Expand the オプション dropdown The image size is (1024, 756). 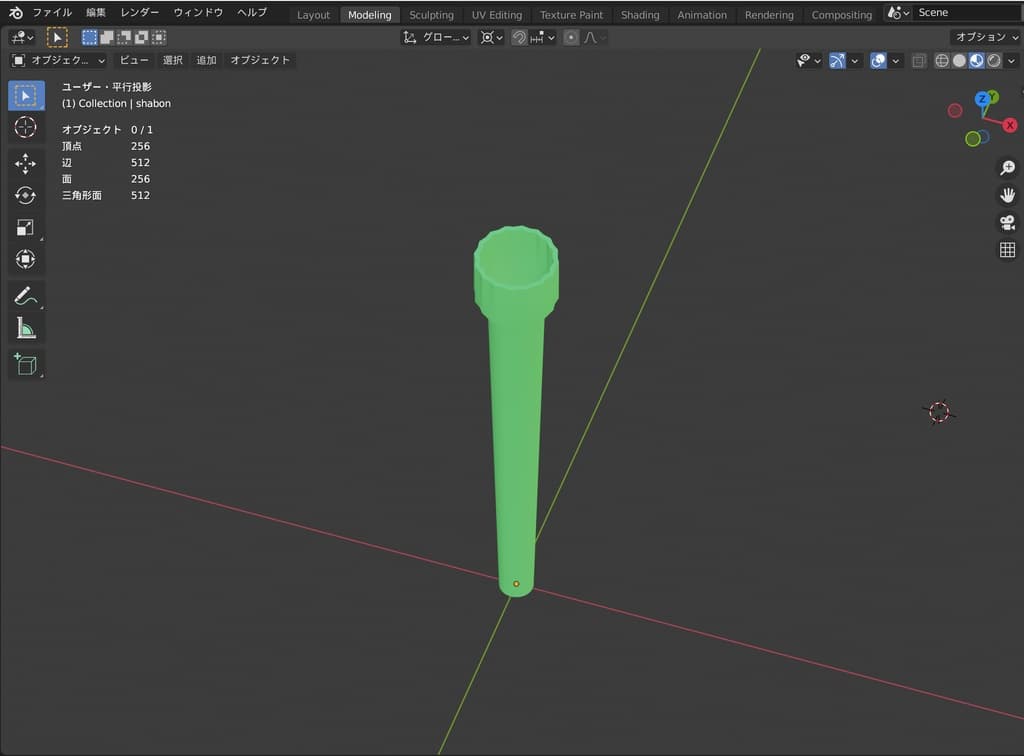pos(985,37)
